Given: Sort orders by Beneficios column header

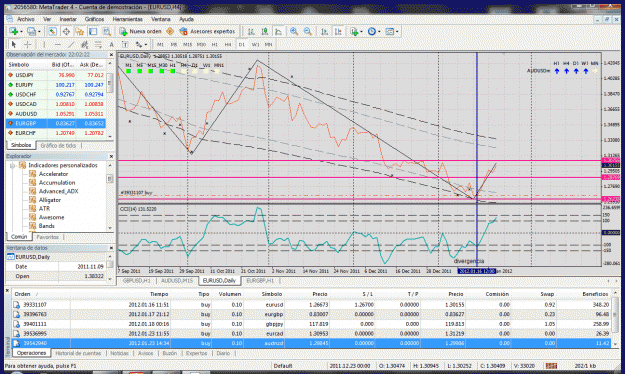Looking at the screenshot, I should click(x=595, y=294).
